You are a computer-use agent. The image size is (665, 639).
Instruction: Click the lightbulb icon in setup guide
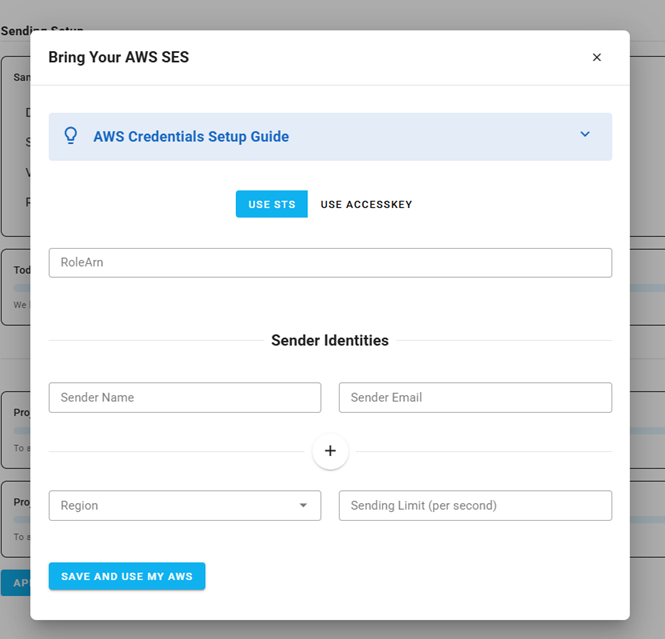71,136
